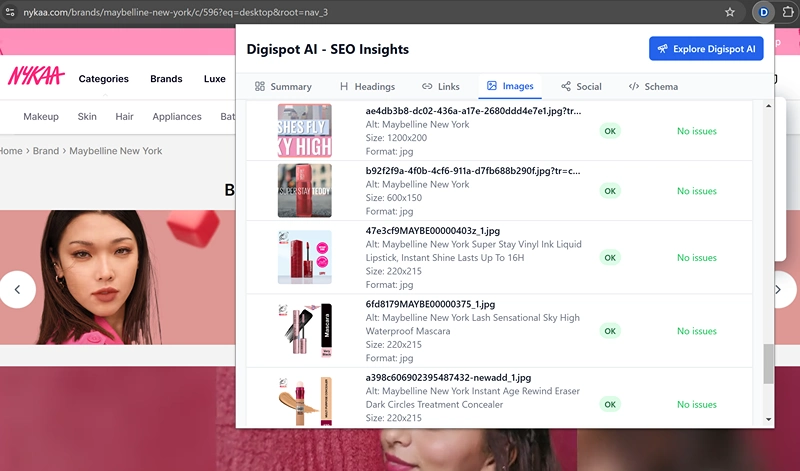This screenshot has height=471, width=800.
Task: Click OK badge in Age Rewind Concealer row
Action: pyautogui.click(x=610, y=404)
